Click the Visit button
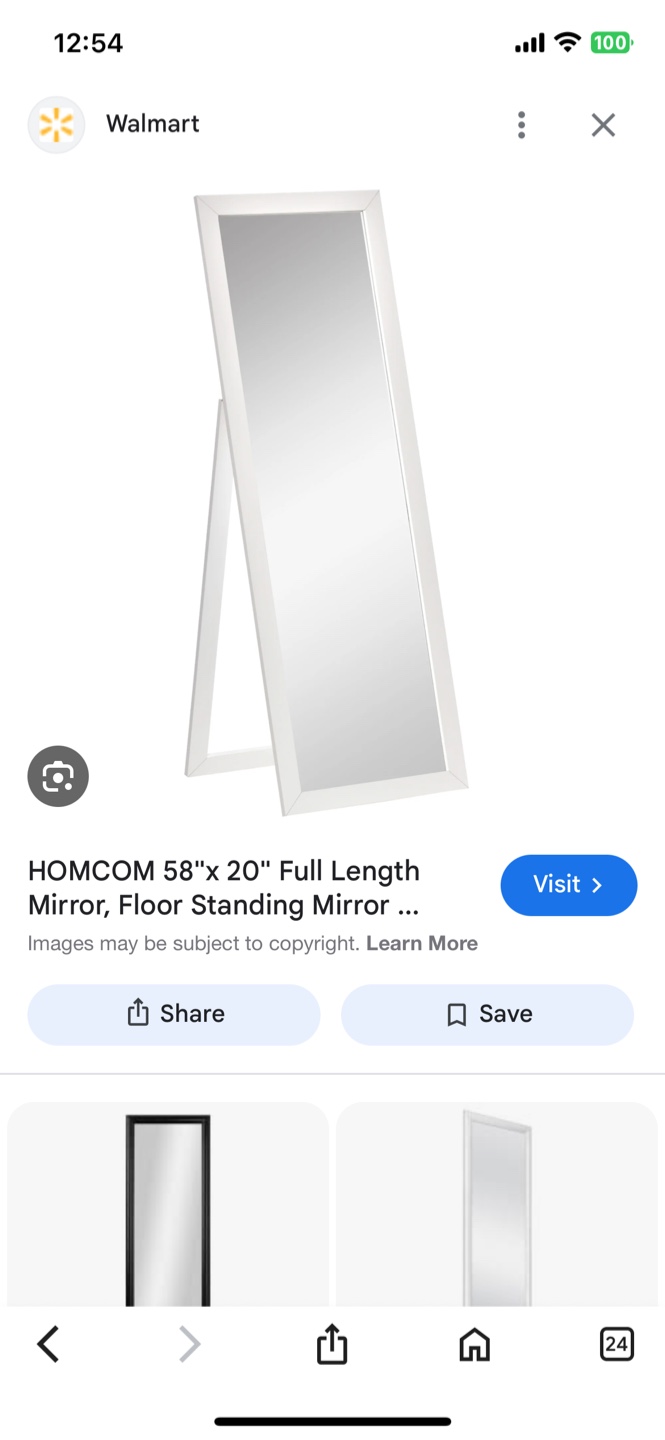665x1440 pixels. 569,885
